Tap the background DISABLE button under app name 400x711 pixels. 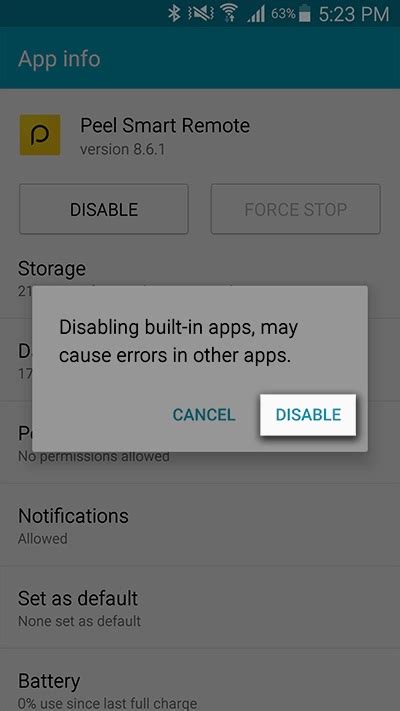click(104, 209)
